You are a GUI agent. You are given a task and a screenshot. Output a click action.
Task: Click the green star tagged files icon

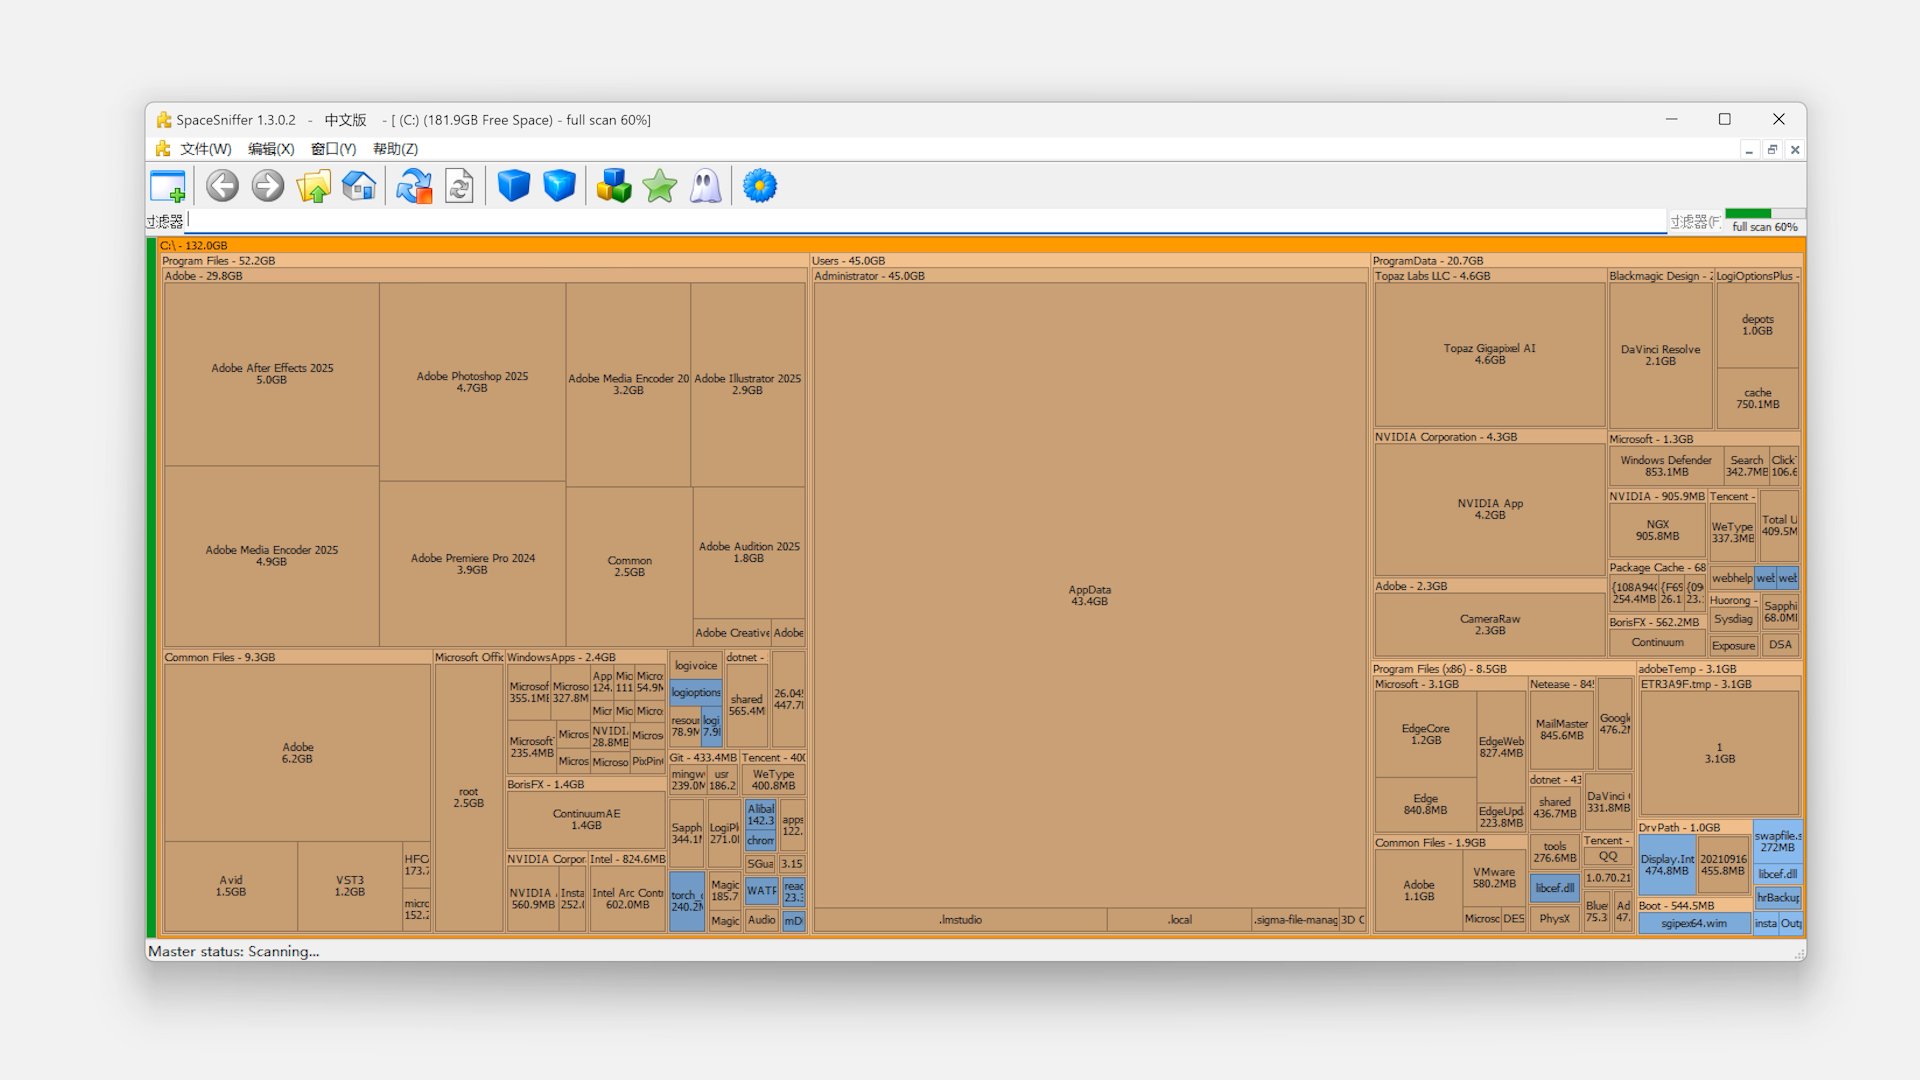point(660,186)
